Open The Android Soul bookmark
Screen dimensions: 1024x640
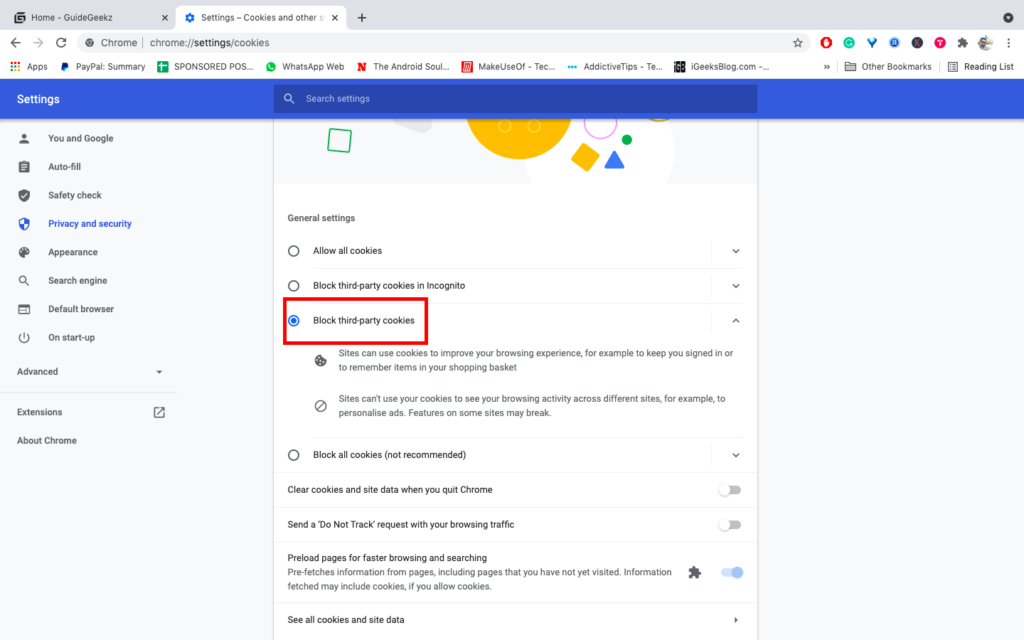(403, 67)
